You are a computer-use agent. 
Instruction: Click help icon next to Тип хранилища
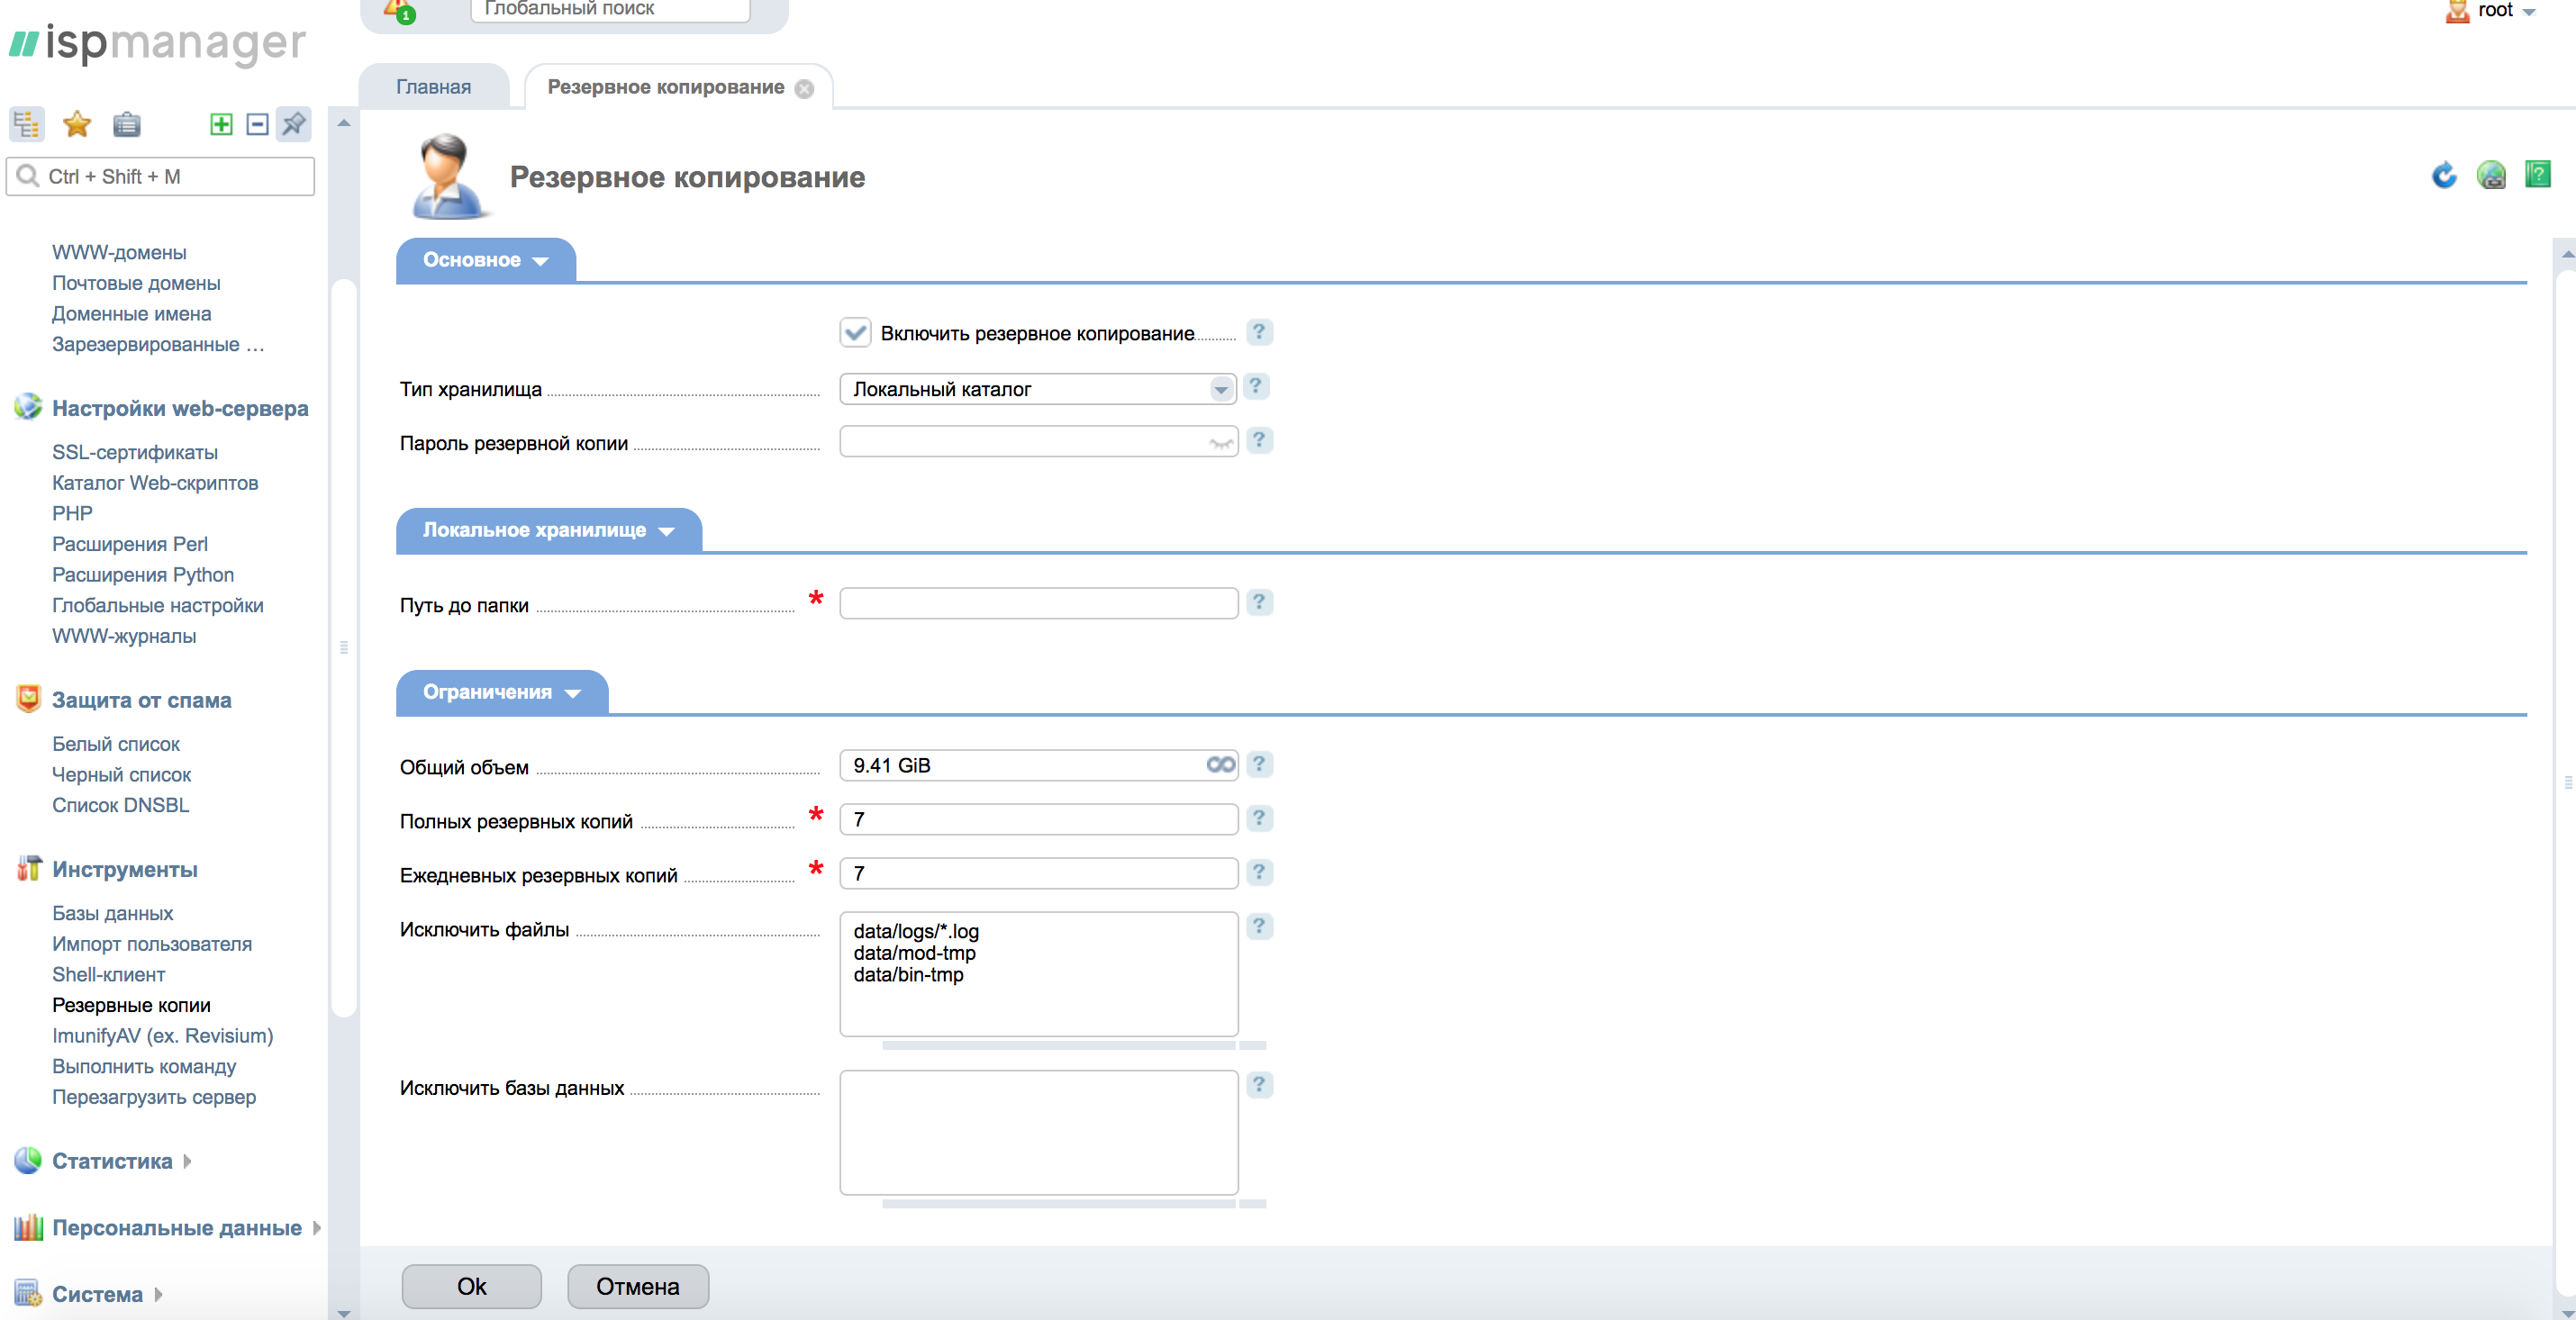(1256, 386)
